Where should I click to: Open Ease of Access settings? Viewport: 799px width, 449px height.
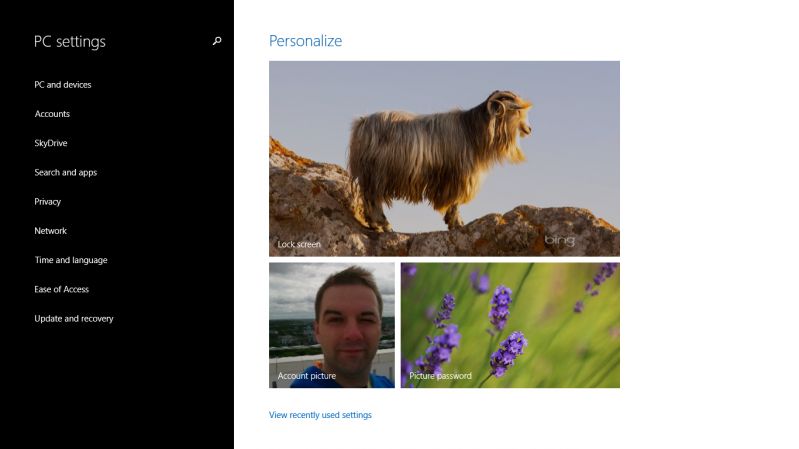(x=61, y=290)
